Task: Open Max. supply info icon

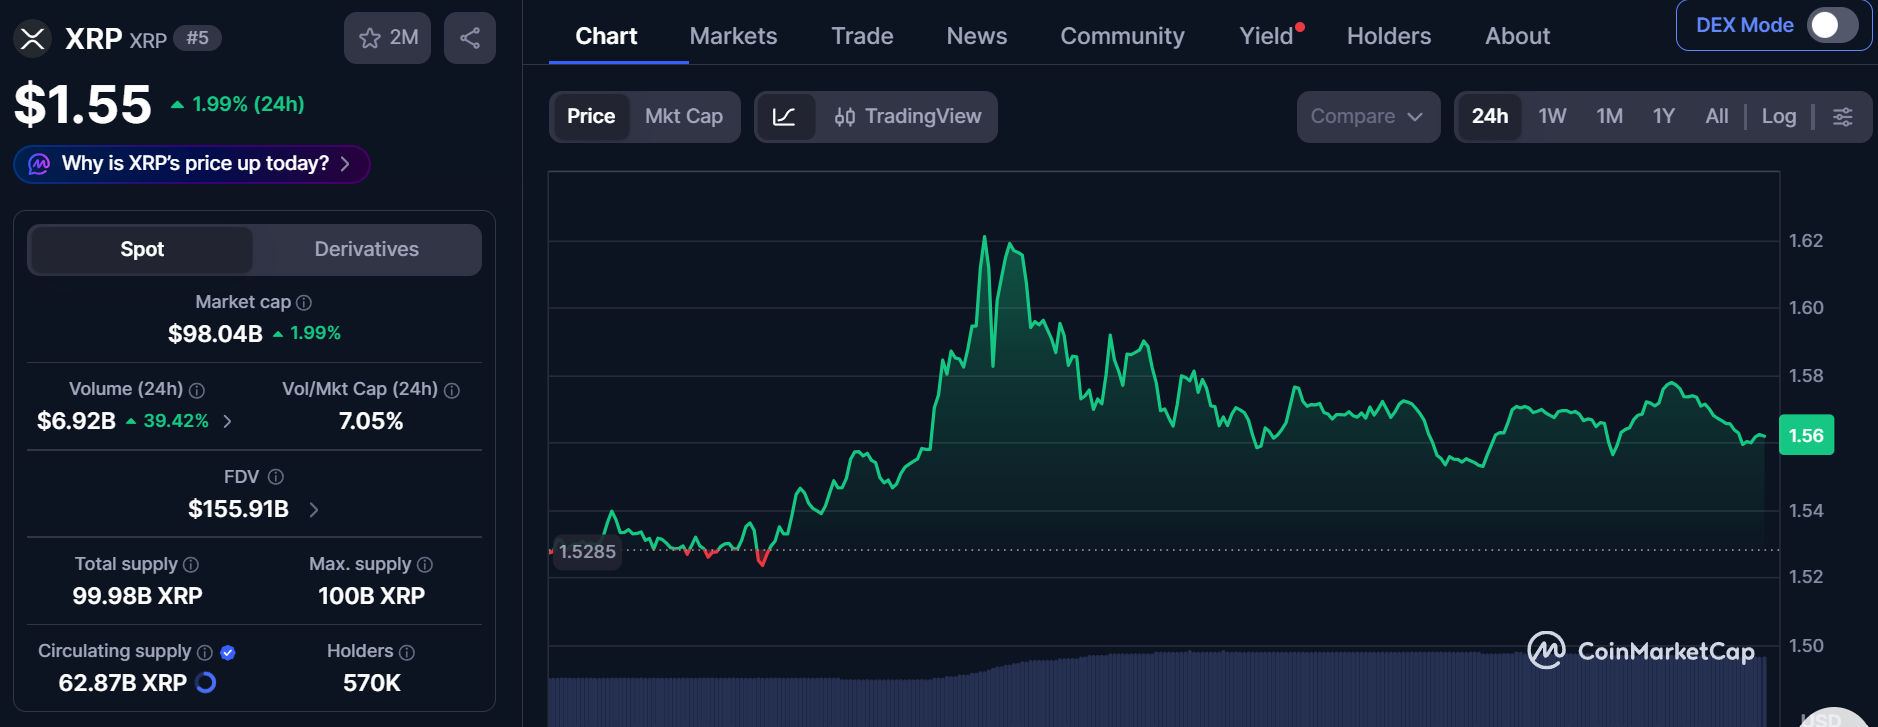Action: click(425, 565)
